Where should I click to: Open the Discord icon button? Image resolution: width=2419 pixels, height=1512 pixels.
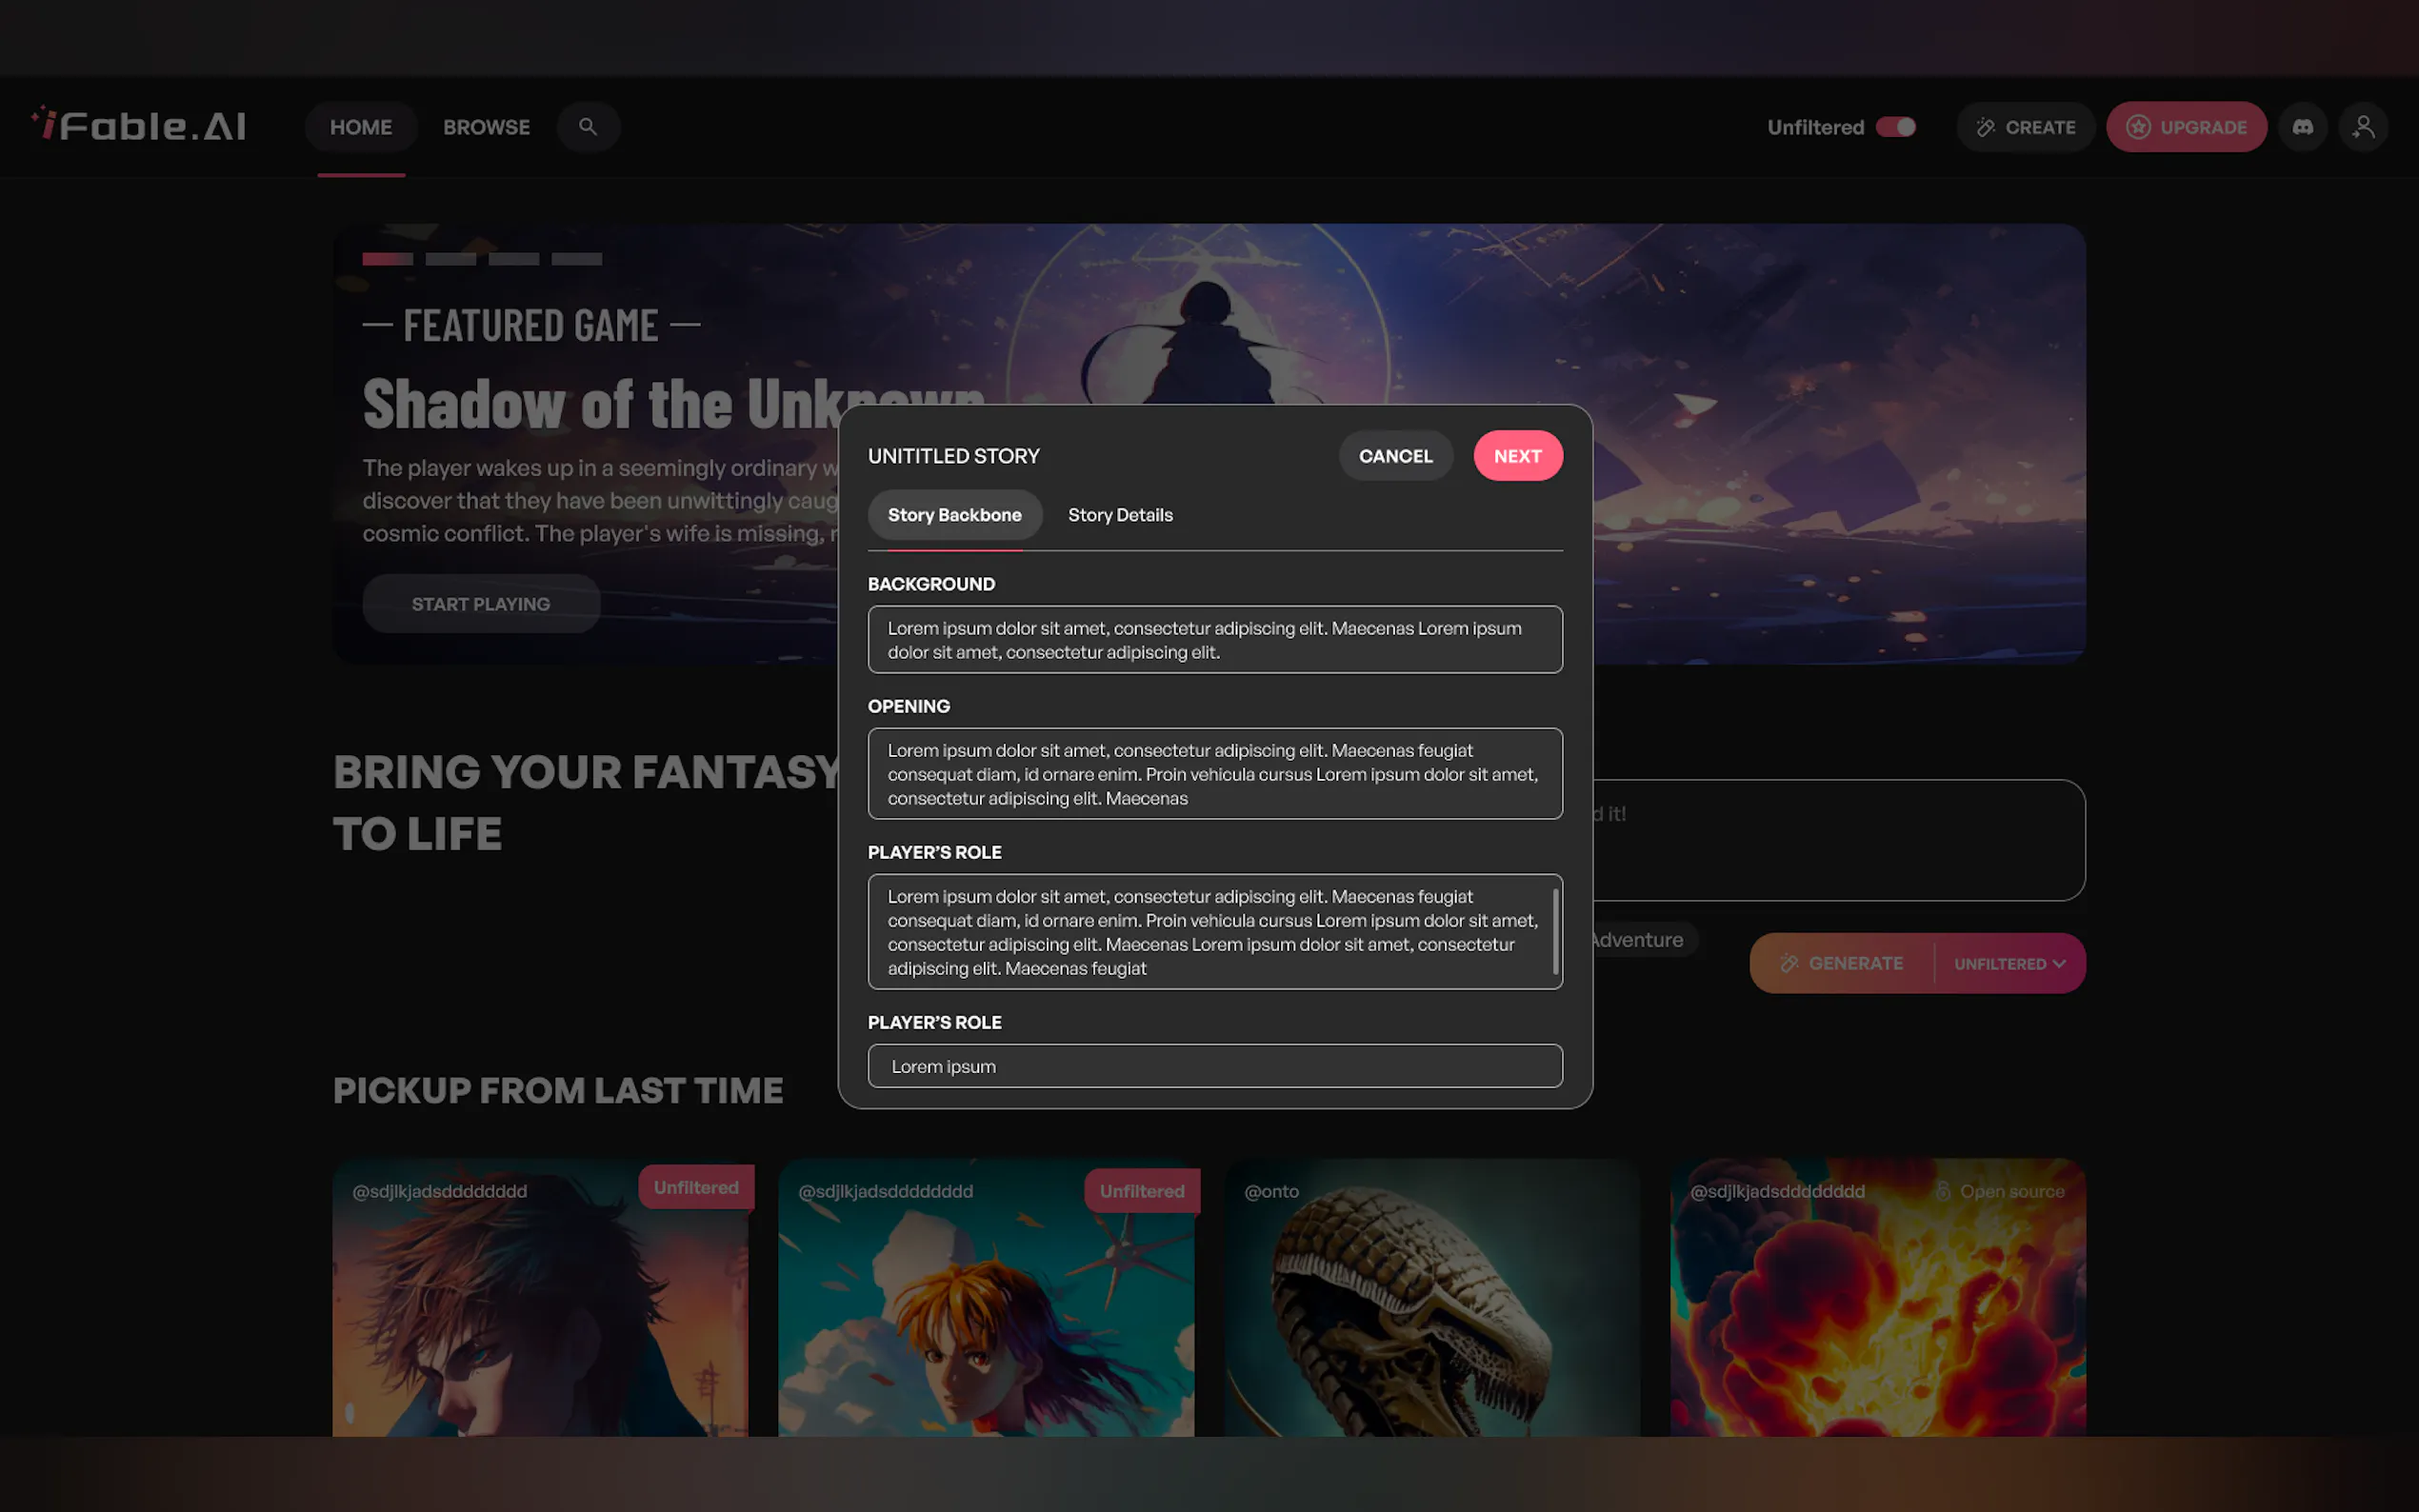2302,127
